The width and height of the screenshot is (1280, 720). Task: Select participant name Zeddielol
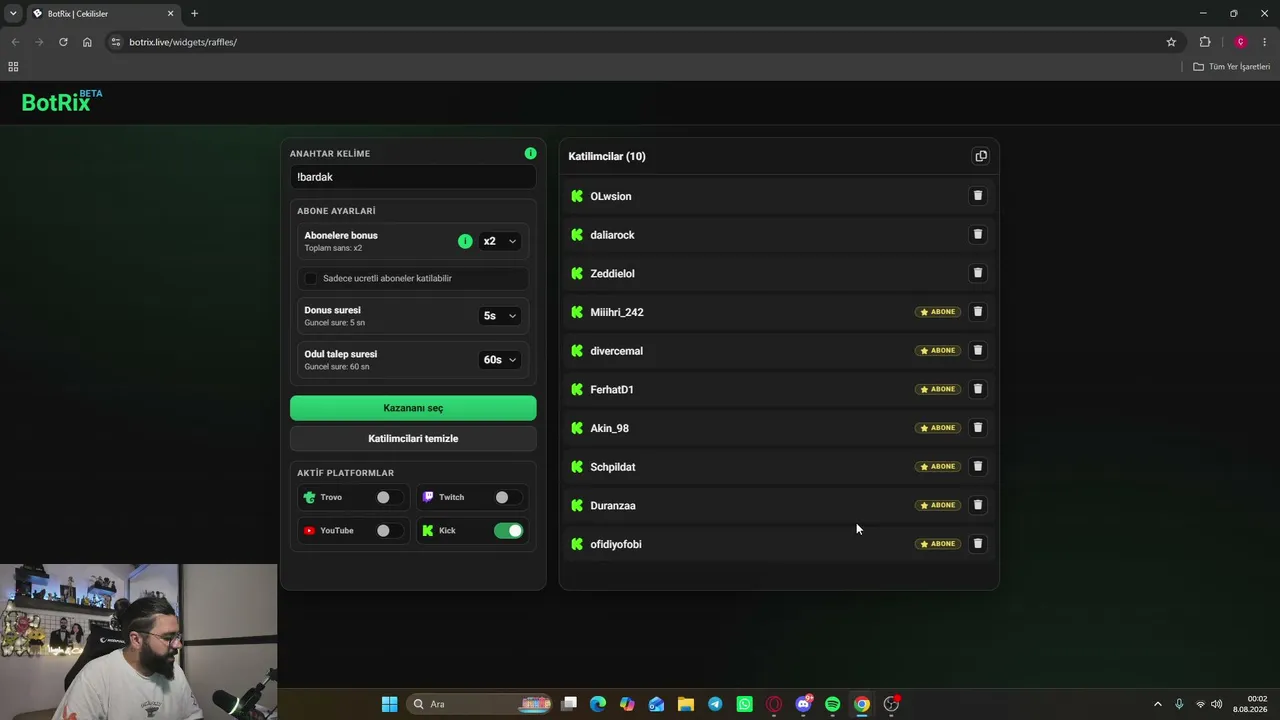[x=612, y=274]
